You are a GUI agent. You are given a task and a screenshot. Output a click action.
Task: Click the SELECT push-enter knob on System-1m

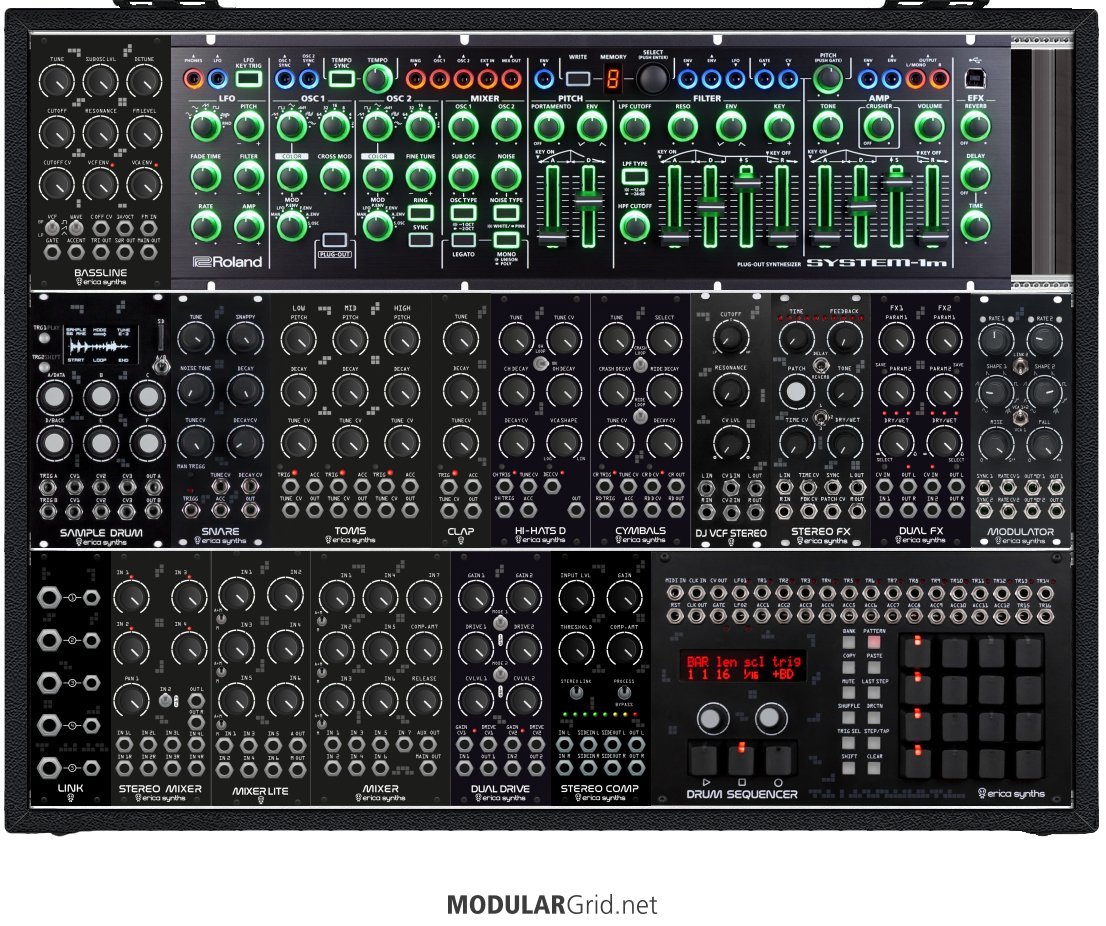[652, 79]
